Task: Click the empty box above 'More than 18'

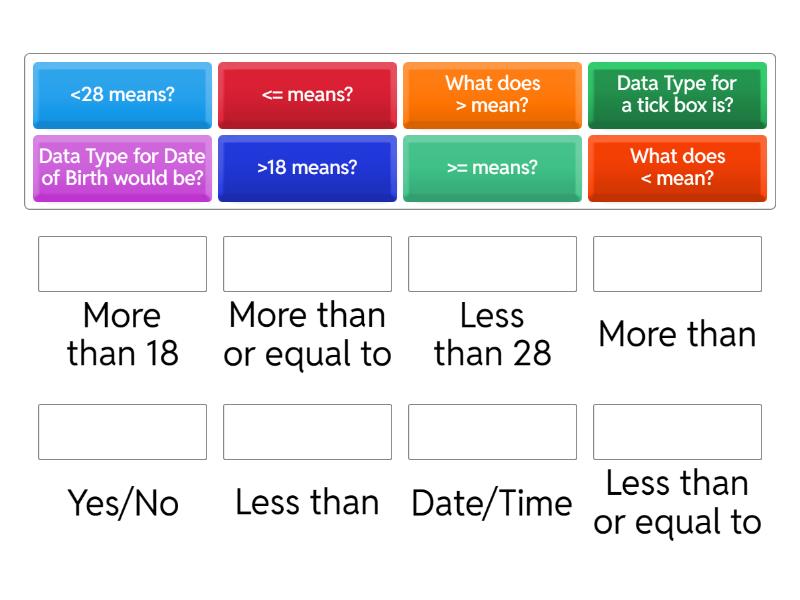Action: click(122, 264)
